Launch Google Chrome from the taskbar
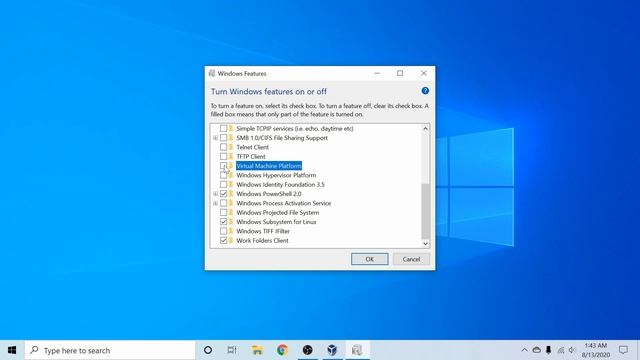Viewport: 640px width, 360px height. tap(282, 350)
